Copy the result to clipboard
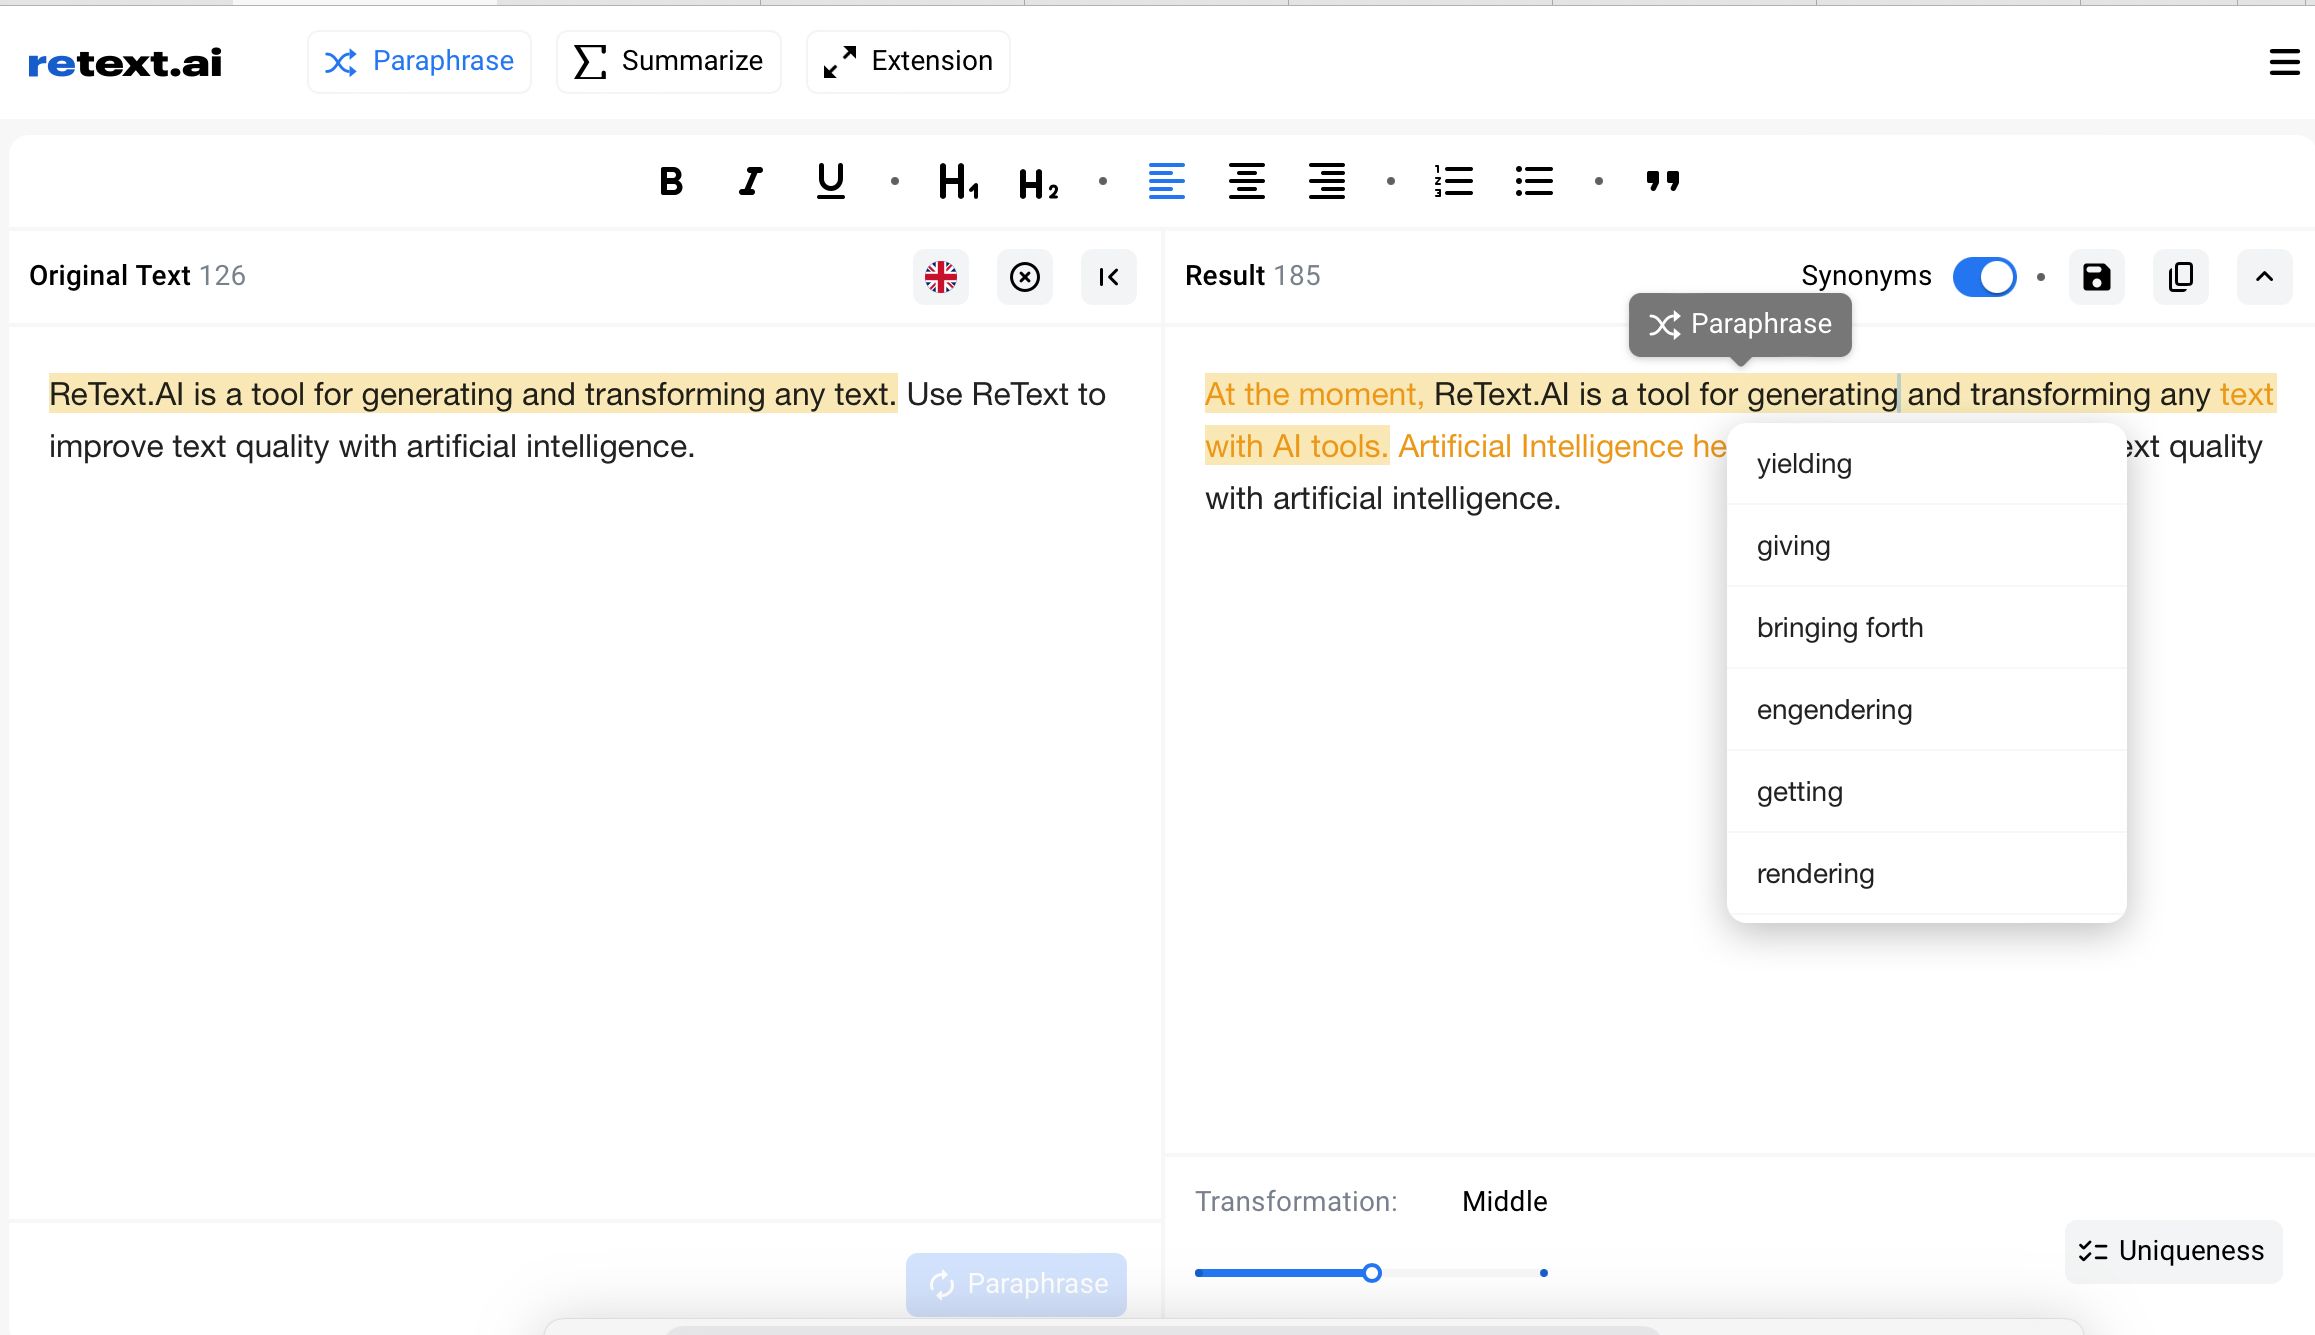The image size is (2315, 1335). [2181, 277]
